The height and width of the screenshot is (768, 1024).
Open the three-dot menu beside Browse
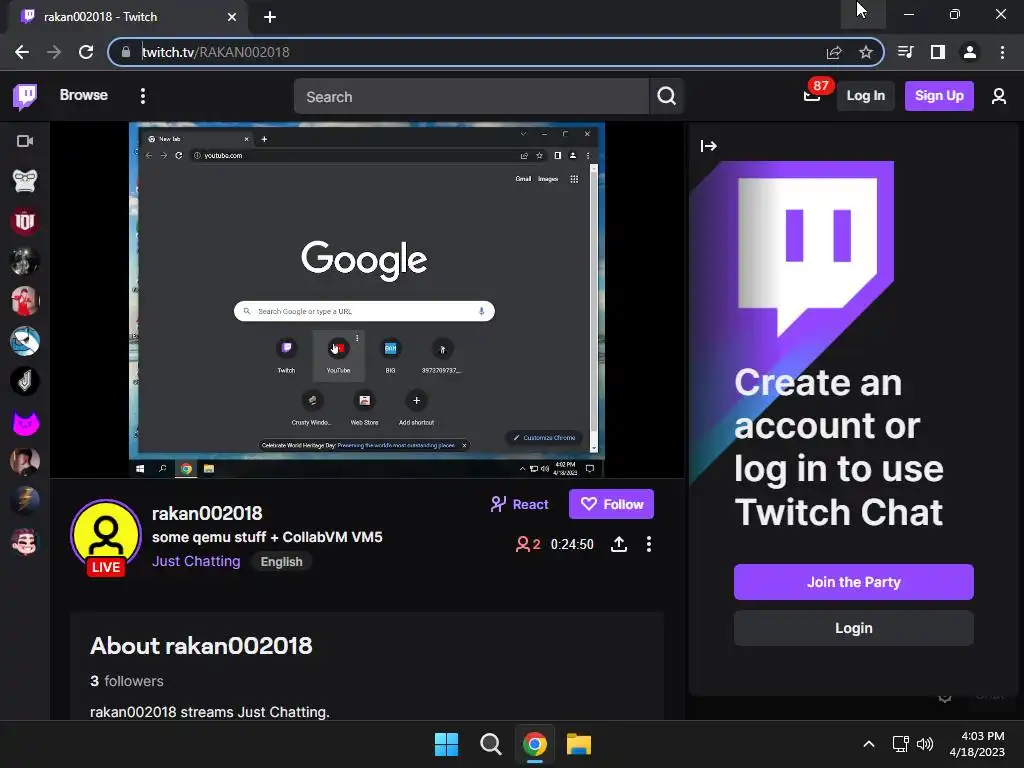pos(143,96)
